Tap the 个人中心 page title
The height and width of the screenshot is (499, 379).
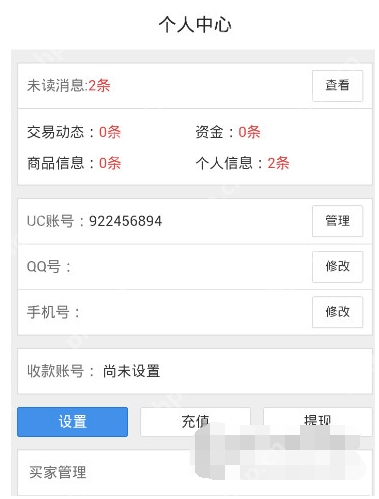195,25
